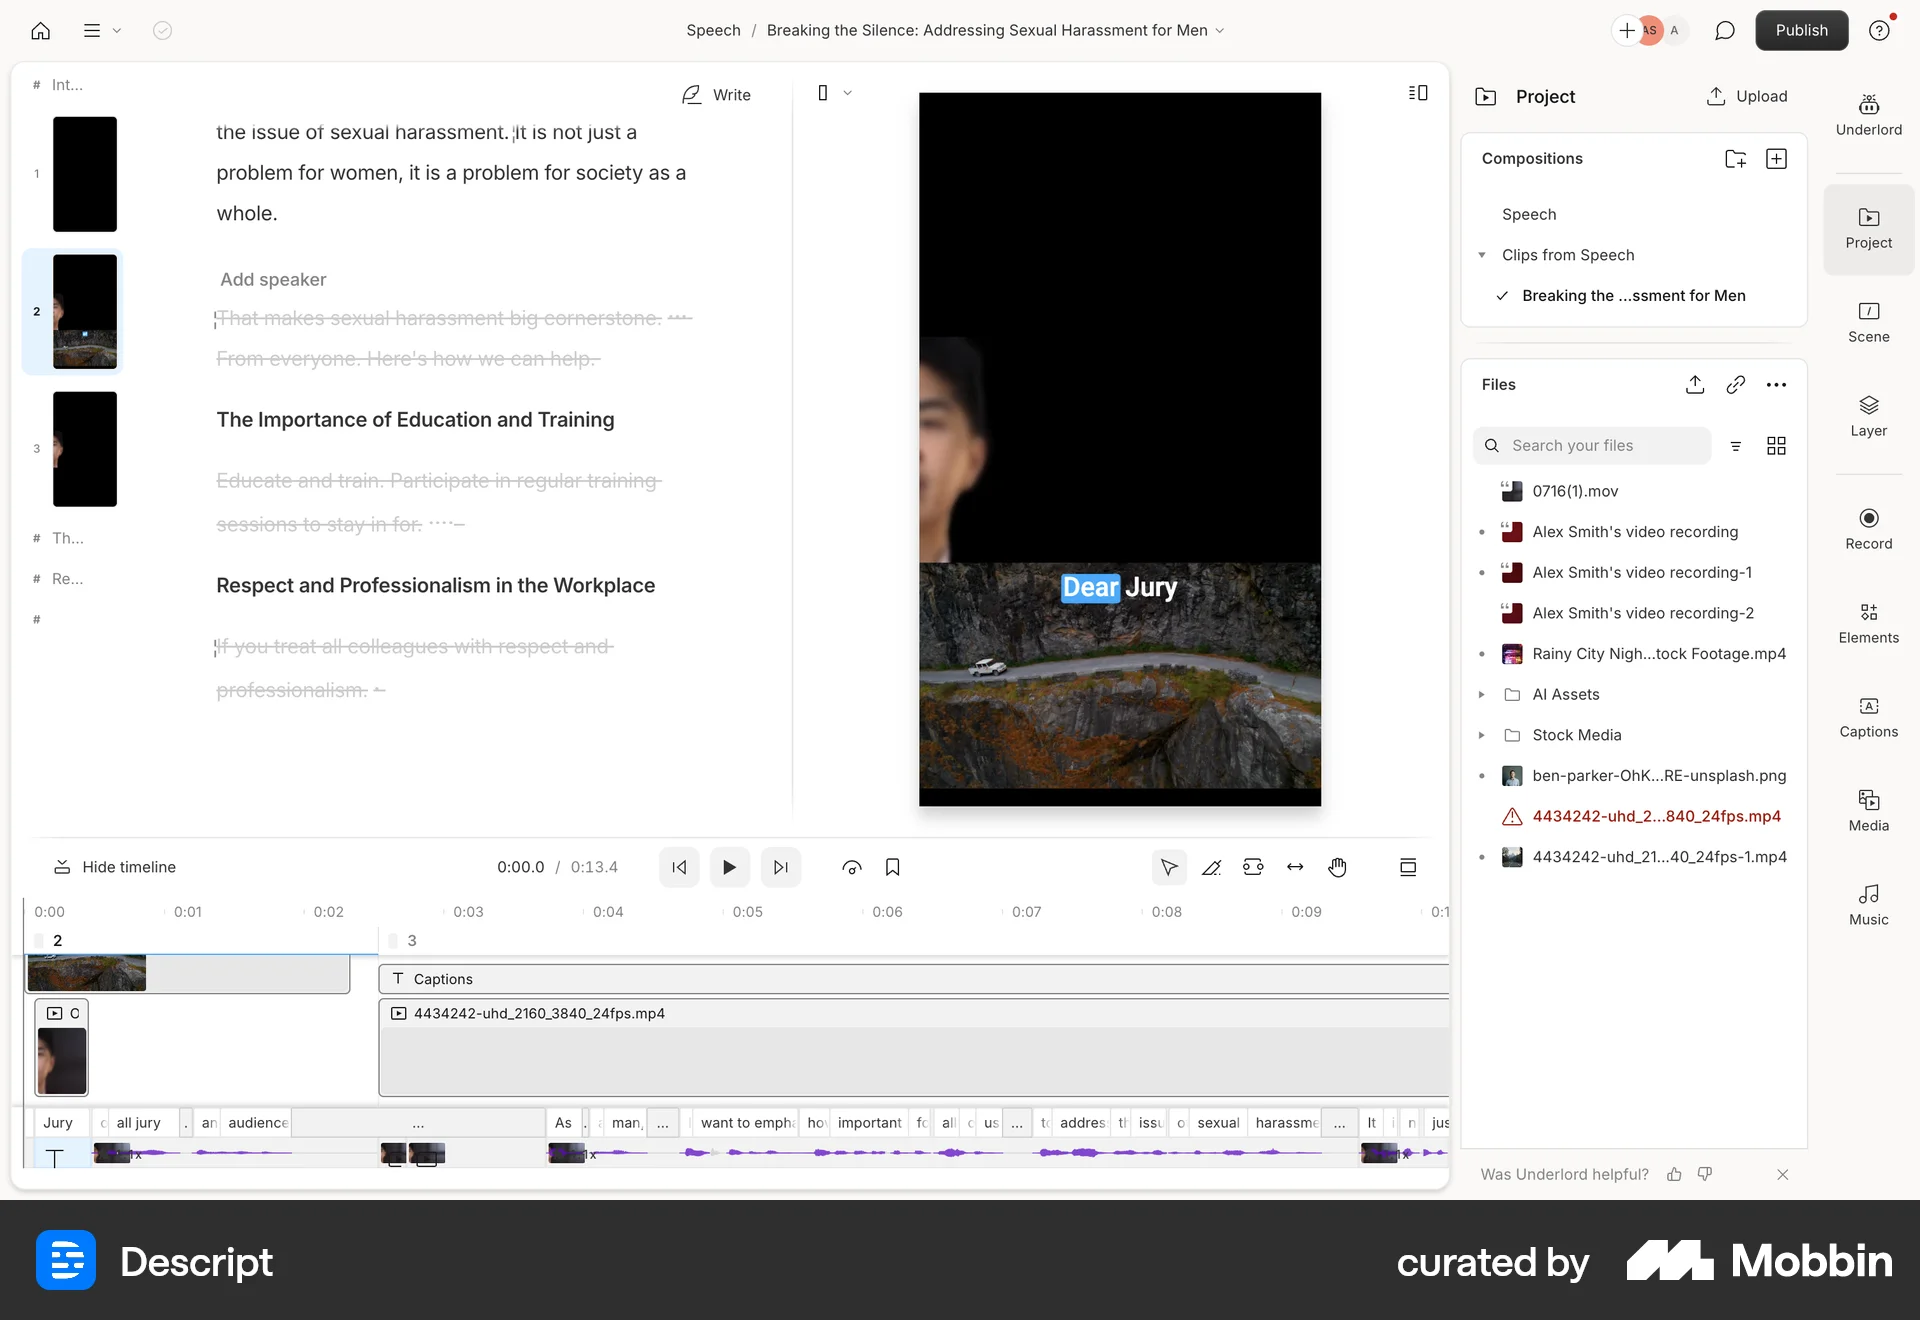Open the aspect ratio dropdown above the preview
The height and width of the screenshot is (1320, 1920).
pyautogui.click(x=833, y=93)
